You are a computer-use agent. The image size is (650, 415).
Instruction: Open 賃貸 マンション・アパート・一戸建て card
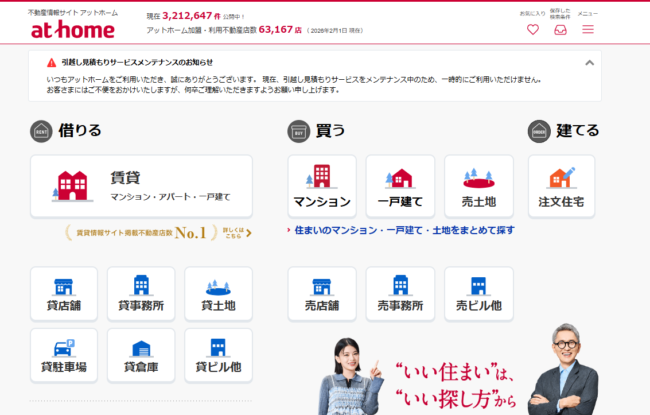141,186
